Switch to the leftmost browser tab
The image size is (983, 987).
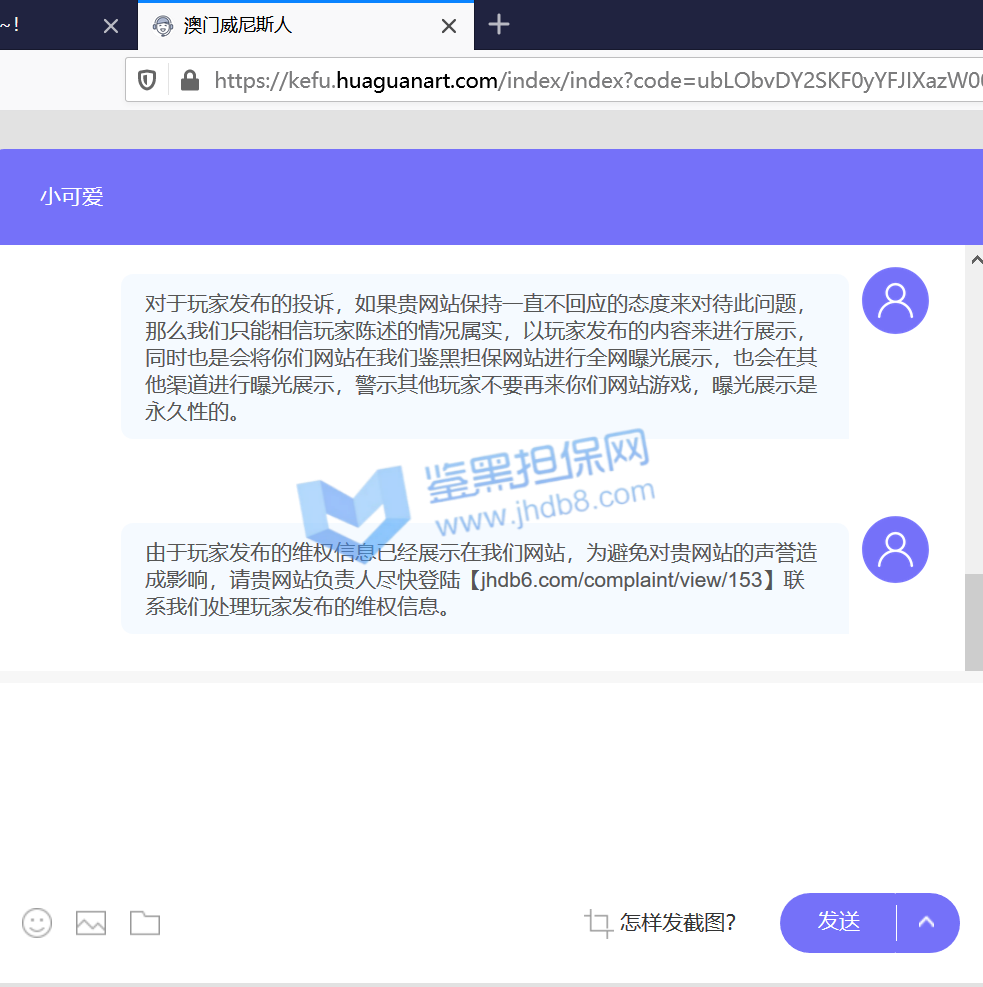[x=40, y=26]
